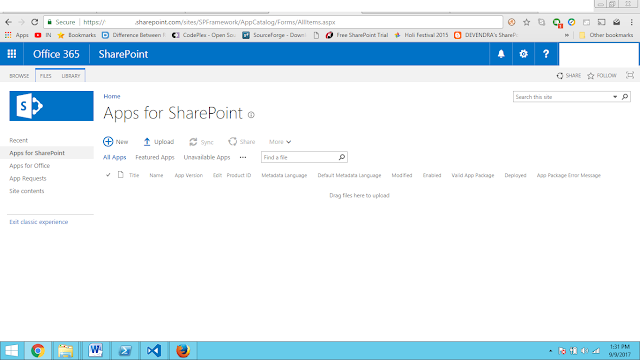Sort by the App Version column
The height and width of the screenshot is (360, 640).
(x=189, y=175)
